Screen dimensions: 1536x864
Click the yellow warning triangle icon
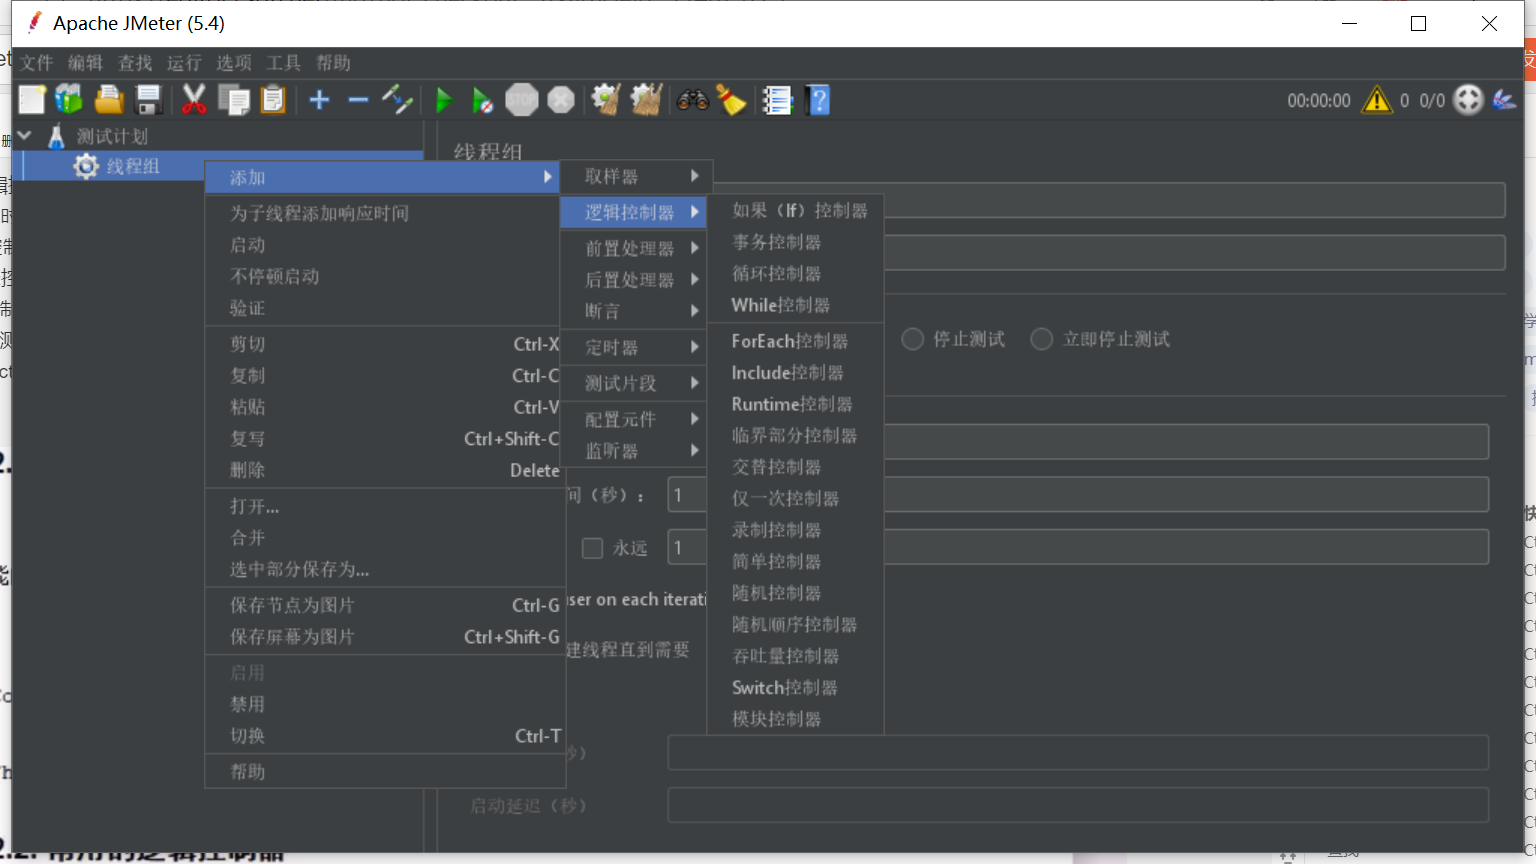pos(1377,100)
